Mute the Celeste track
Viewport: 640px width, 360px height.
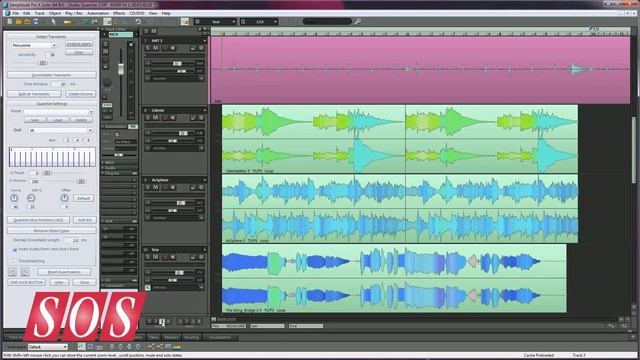point(155,118)
